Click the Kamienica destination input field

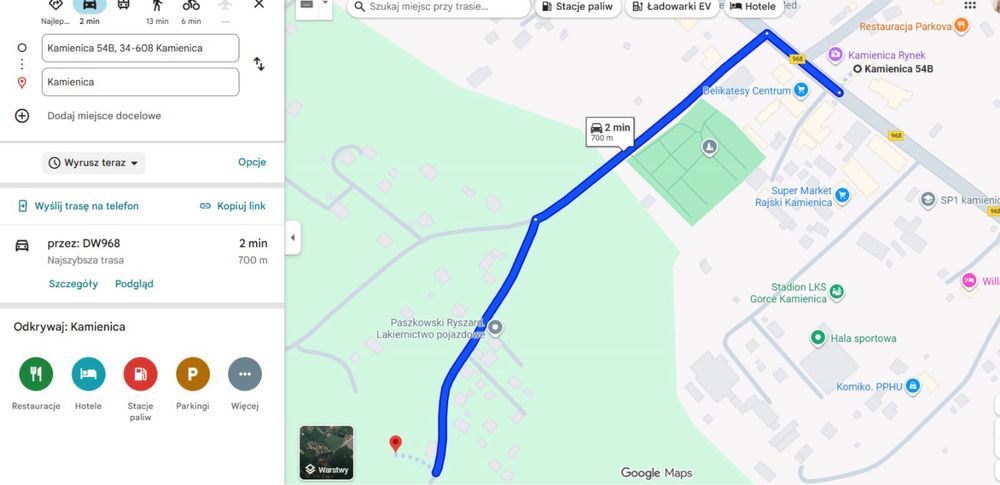[140, 82]
